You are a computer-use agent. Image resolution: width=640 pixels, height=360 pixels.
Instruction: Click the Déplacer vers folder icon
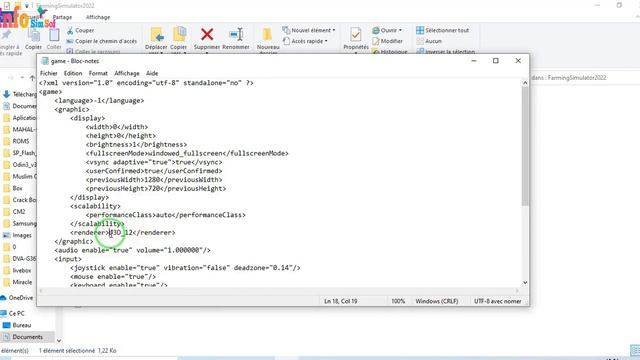(x=157, y=35)
